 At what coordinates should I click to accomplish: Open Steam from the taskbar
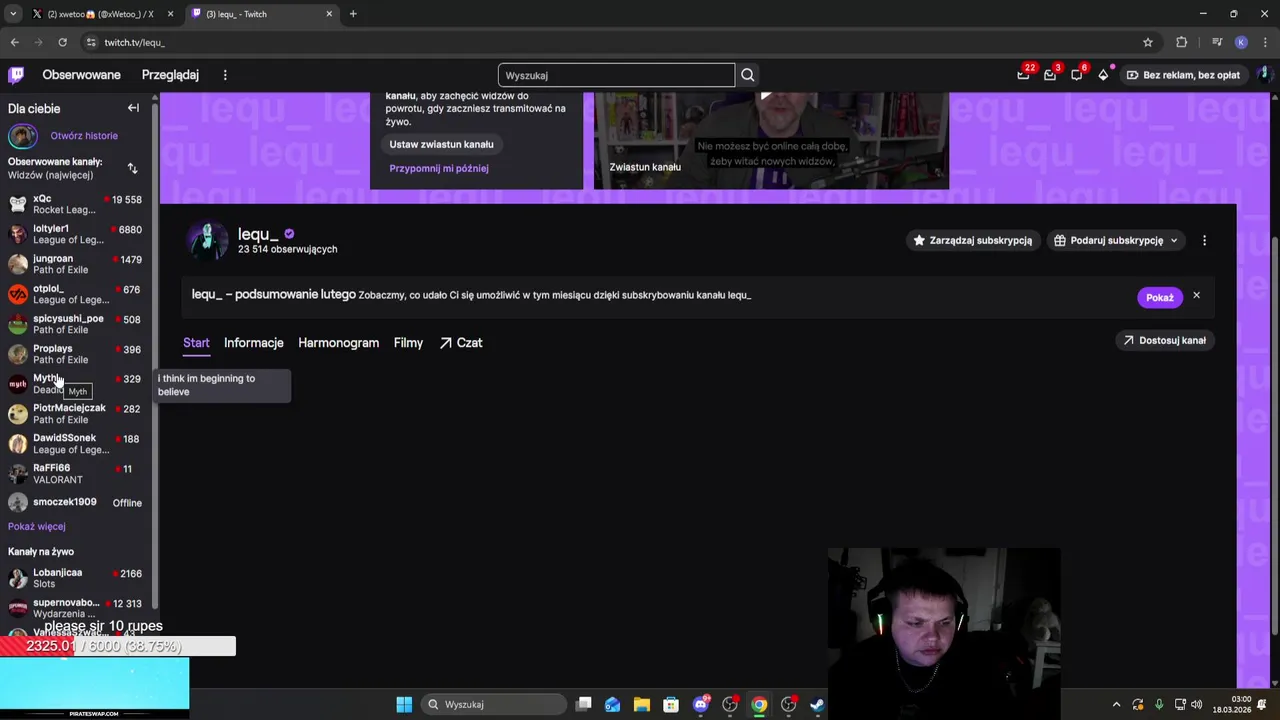click(x=817, y=704)
